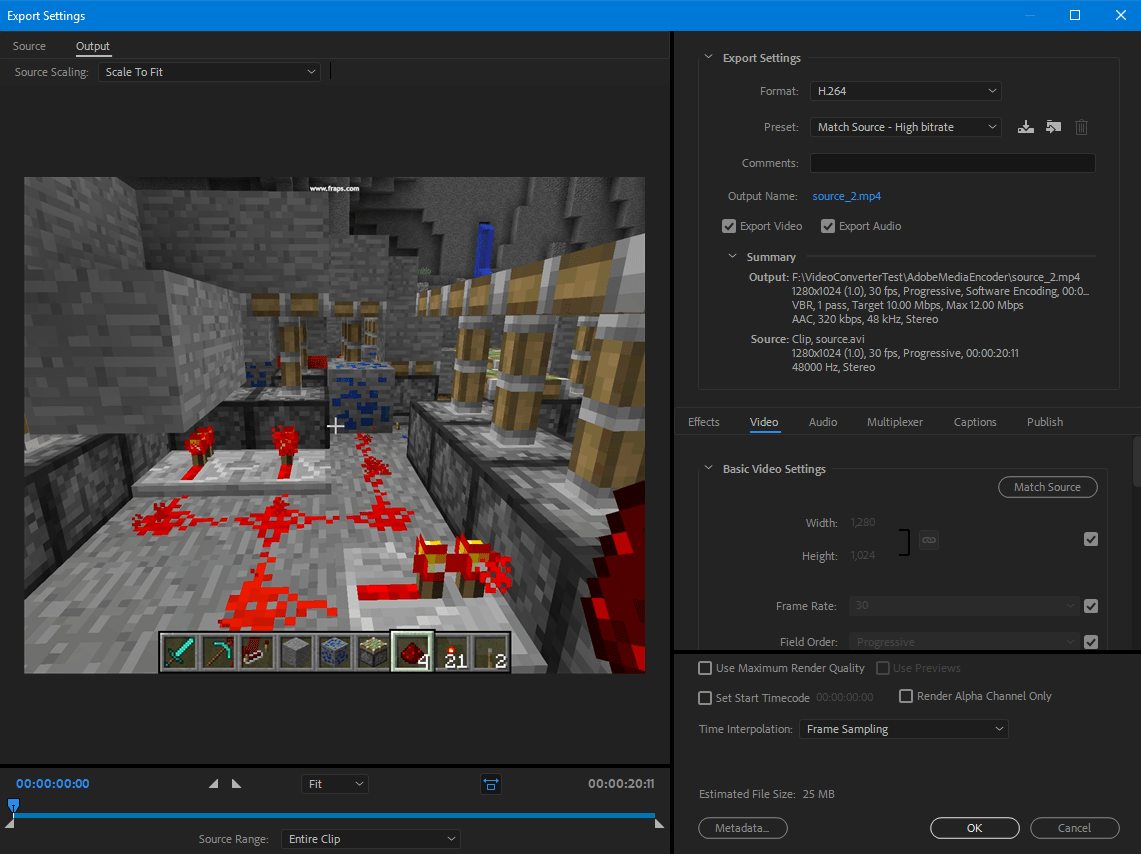1141x854 pixels.
Task: Open the Fit zoom level dropdown
Action: [335, 784]
